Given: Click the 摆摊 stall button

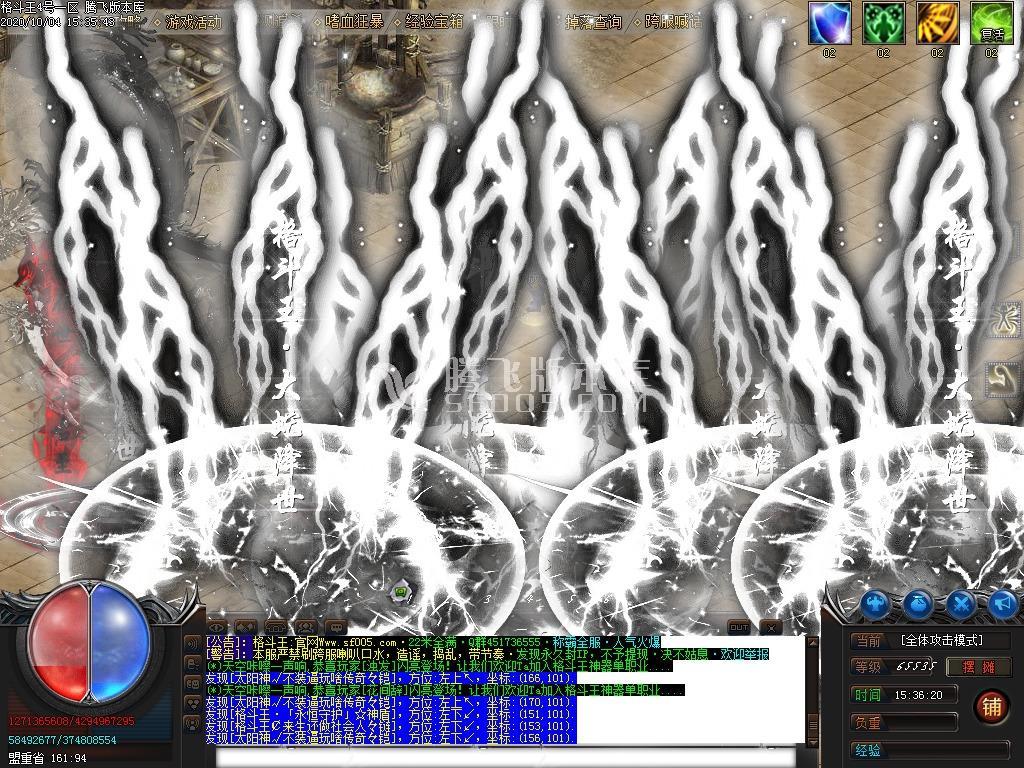Looking at the screenshot, I should pyautogui.click(x=978, y=667).
